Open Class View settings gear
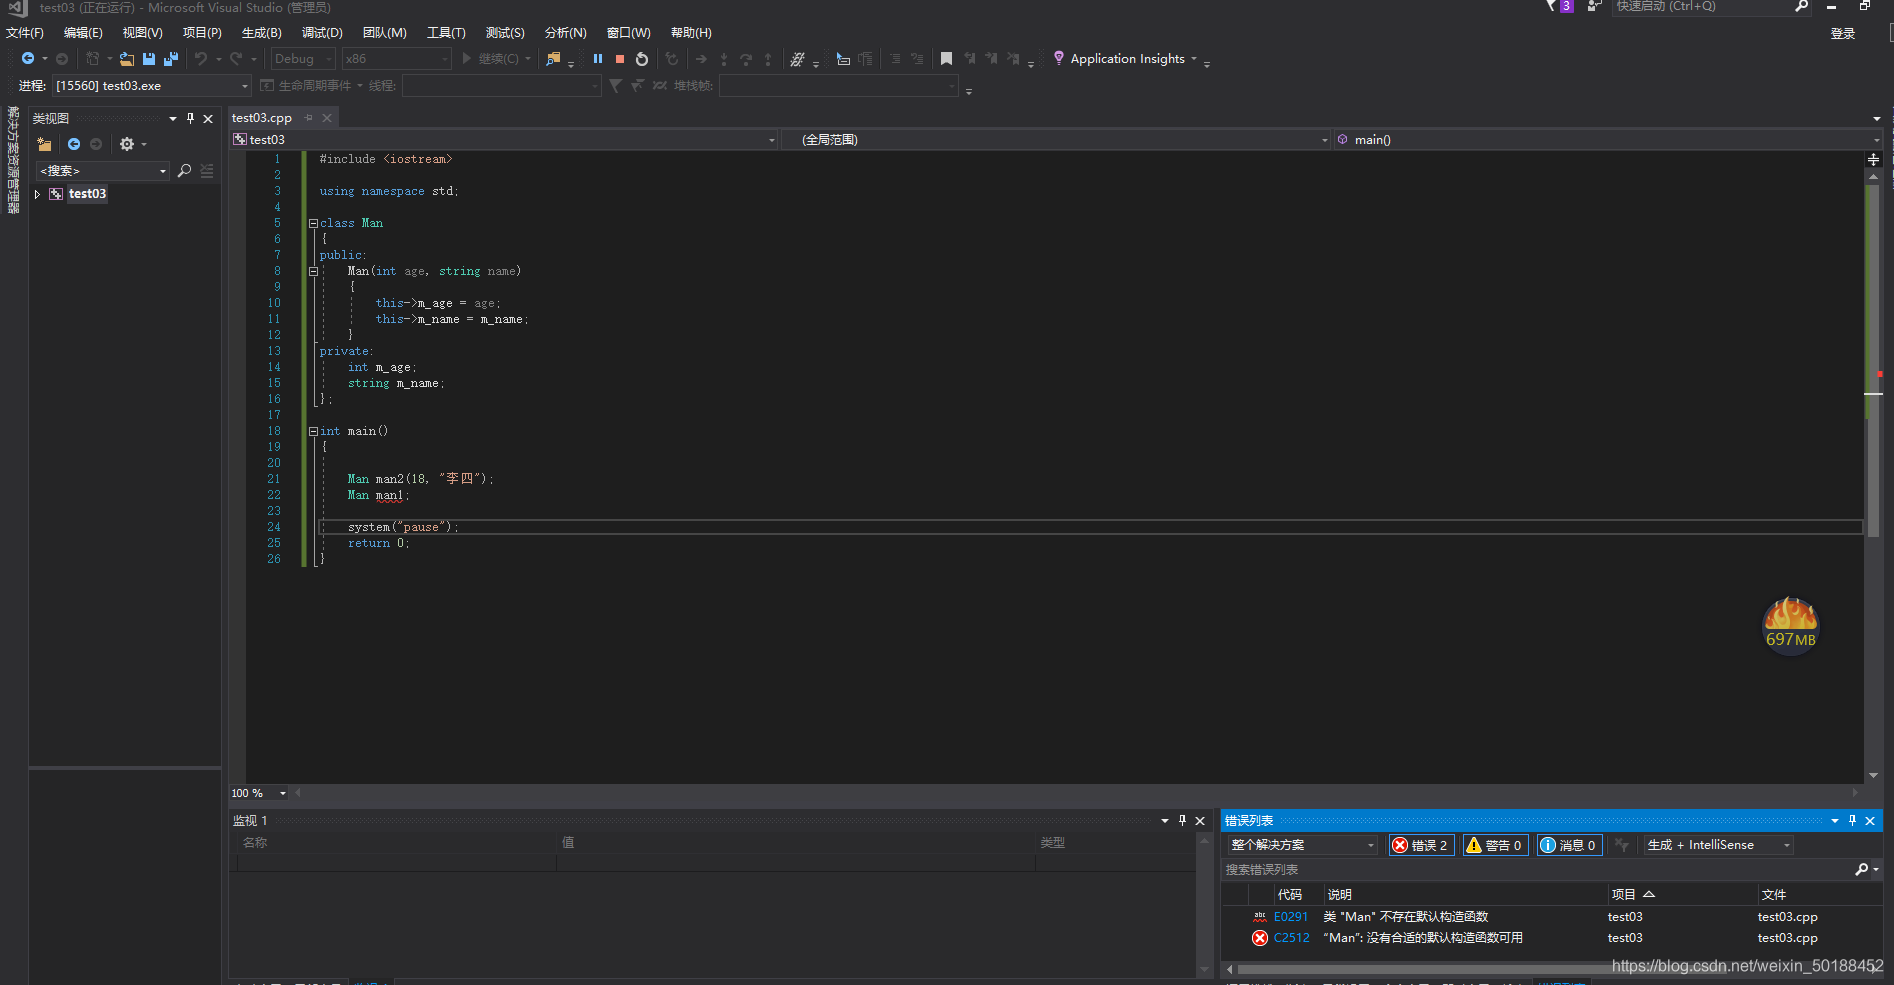This screenshot has height=985, width=1894. click(127, 144)
